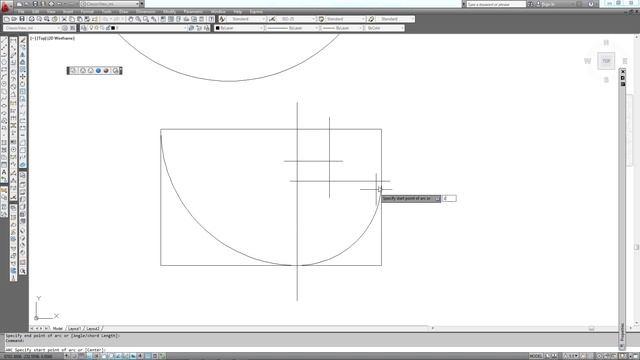Click the Copy clip icon in Standard toolbar
Image resolution: width=640 pixels, height=360 pixels.
pos(72,19)
